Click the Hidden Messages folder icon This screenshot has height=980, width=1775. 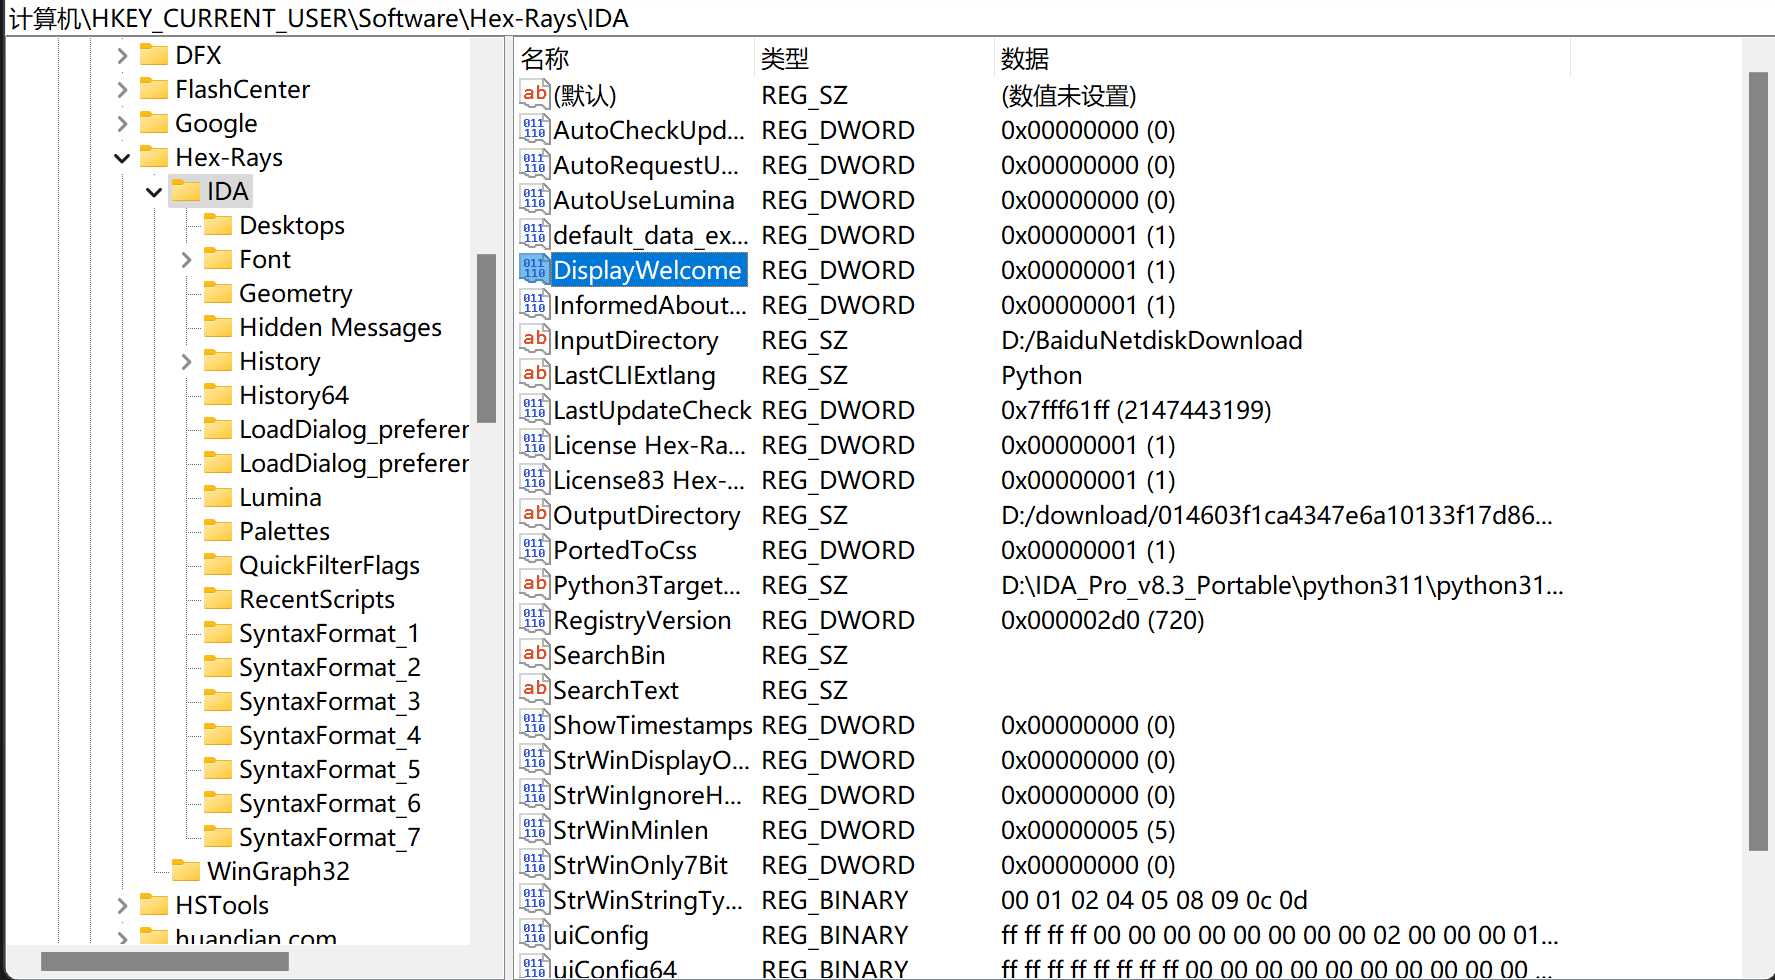[x=218, y=327]
